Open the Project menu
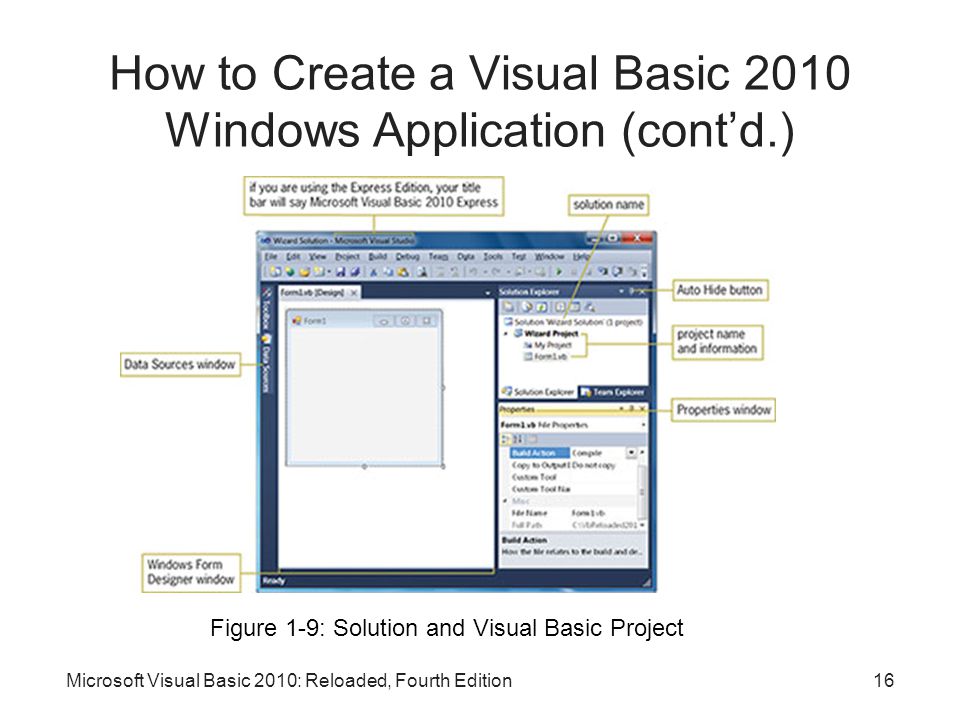The width and height of the screenshot is (960, 720). [347, 257]
